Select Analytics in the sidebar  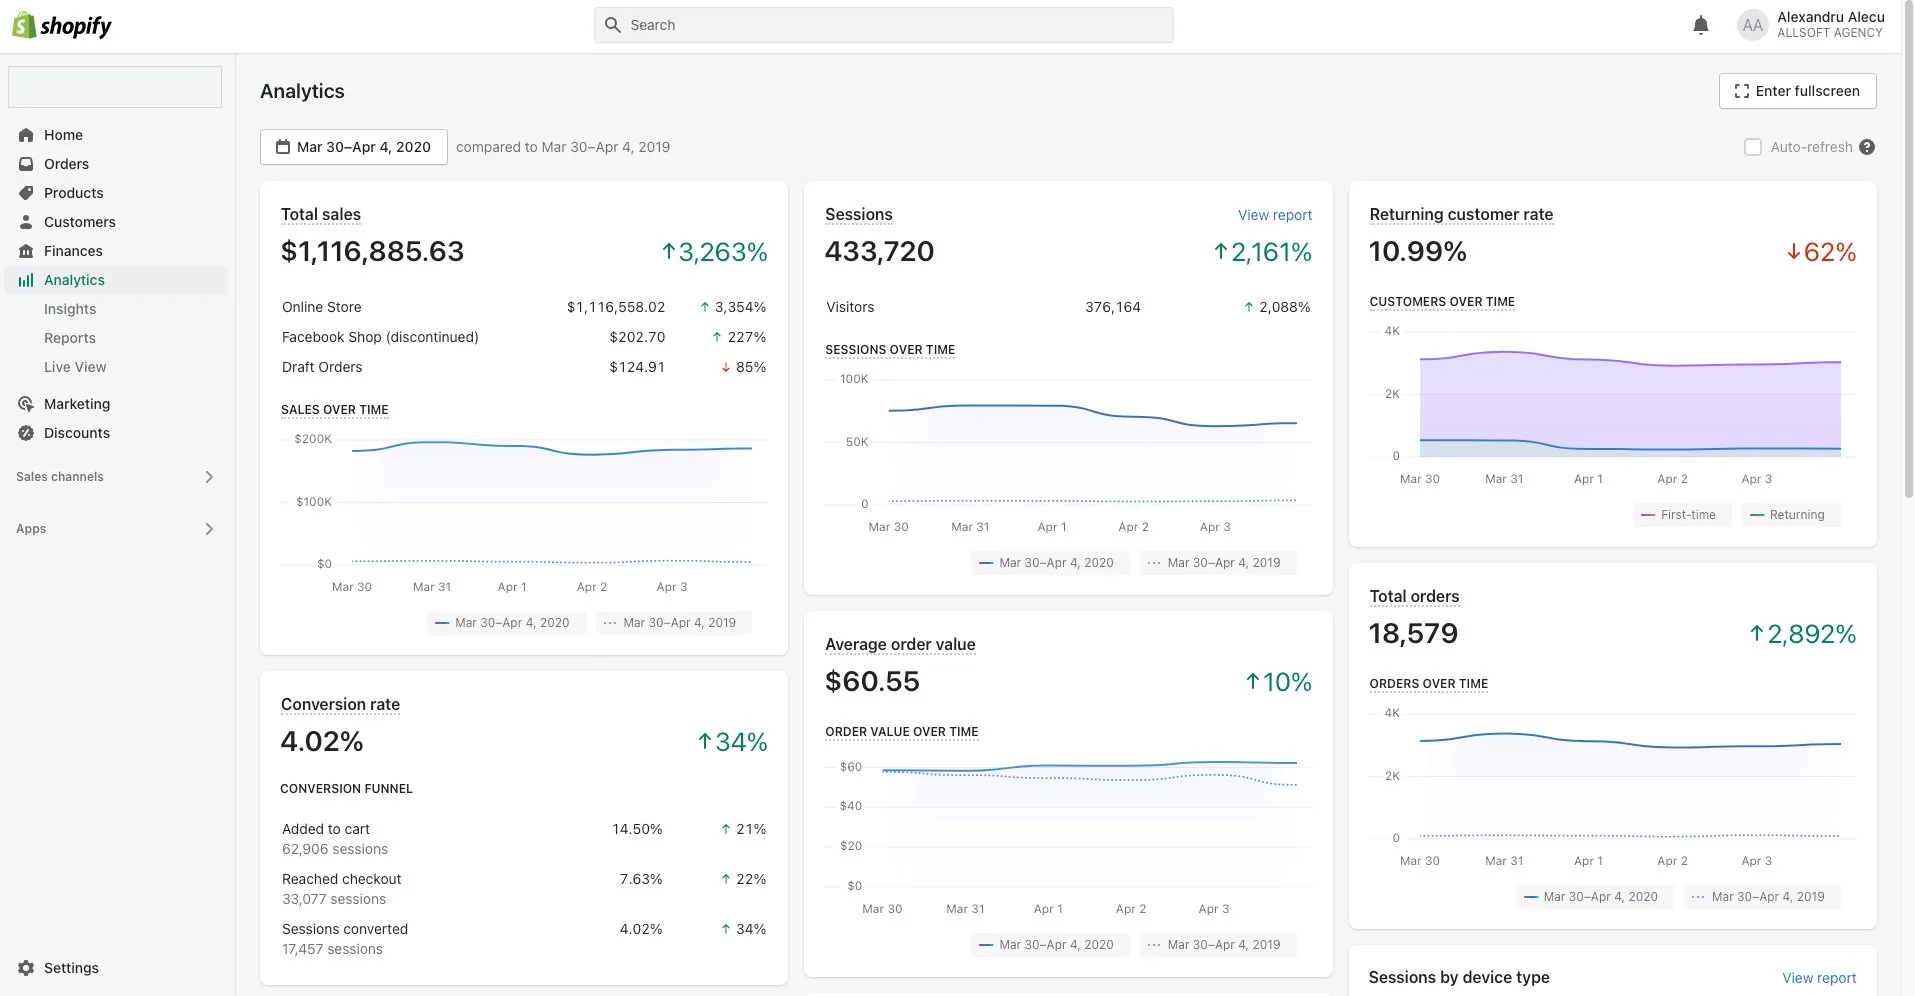pos(115,280)
